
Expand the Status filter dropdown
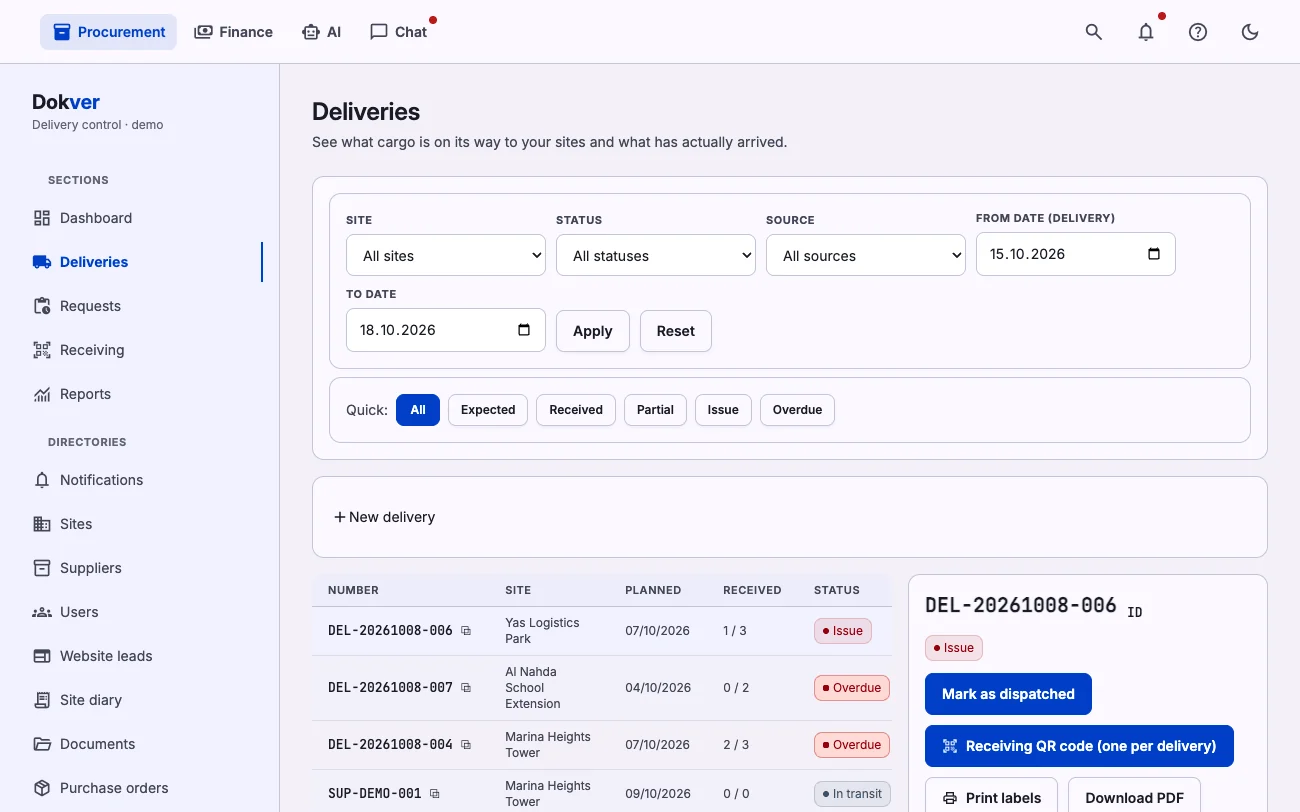point(656,255)
